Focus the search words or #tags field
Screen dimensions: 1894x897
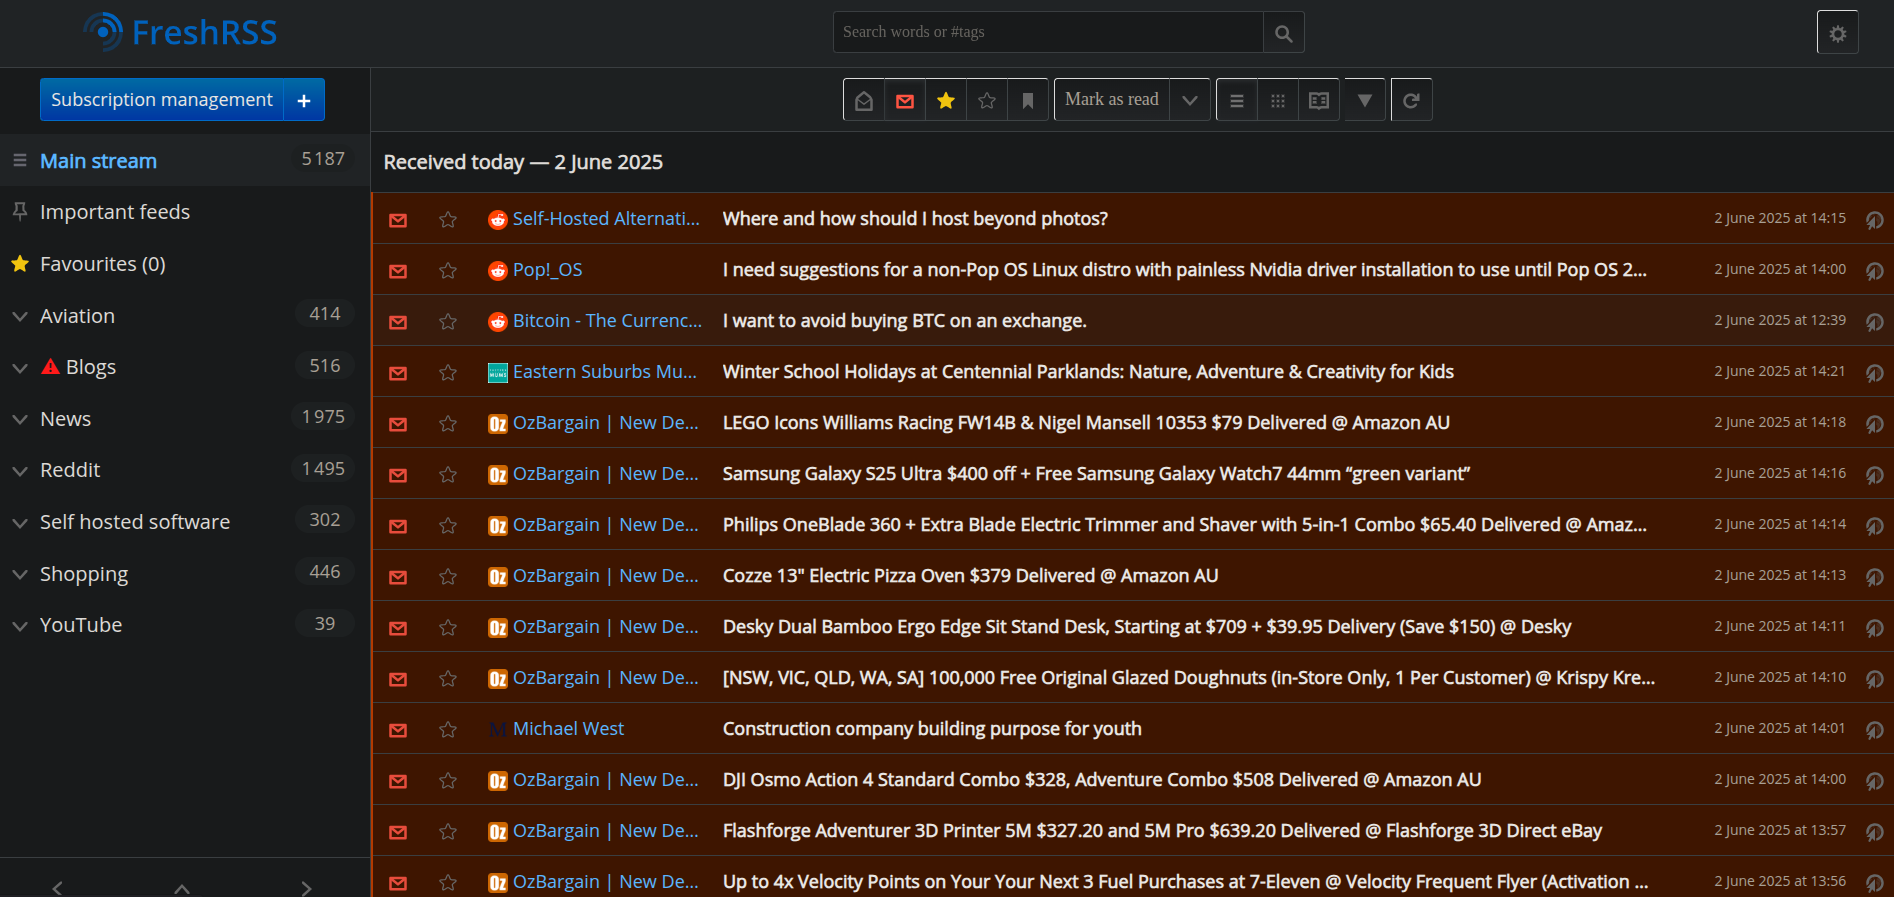coord(1048,33)
